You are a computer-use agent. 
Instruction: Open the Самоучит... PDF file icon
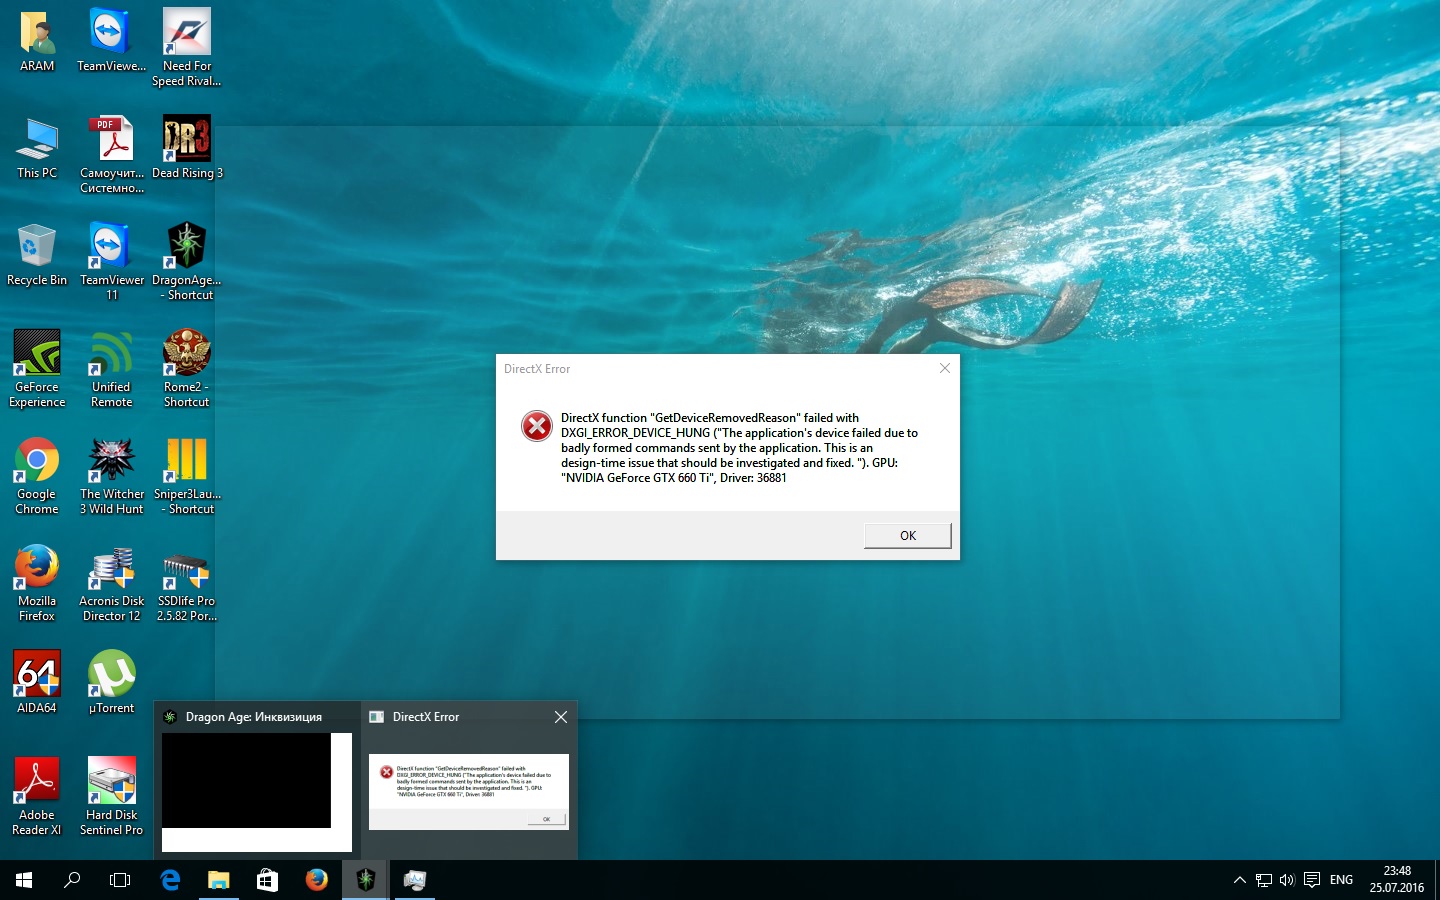pyautogui.click(x=112, y=155)
